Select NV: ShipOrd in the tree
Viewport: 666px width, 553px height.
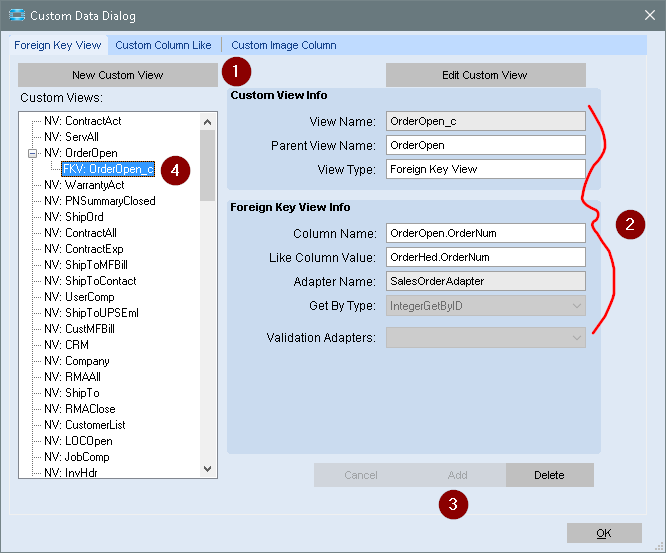(74, 217)
